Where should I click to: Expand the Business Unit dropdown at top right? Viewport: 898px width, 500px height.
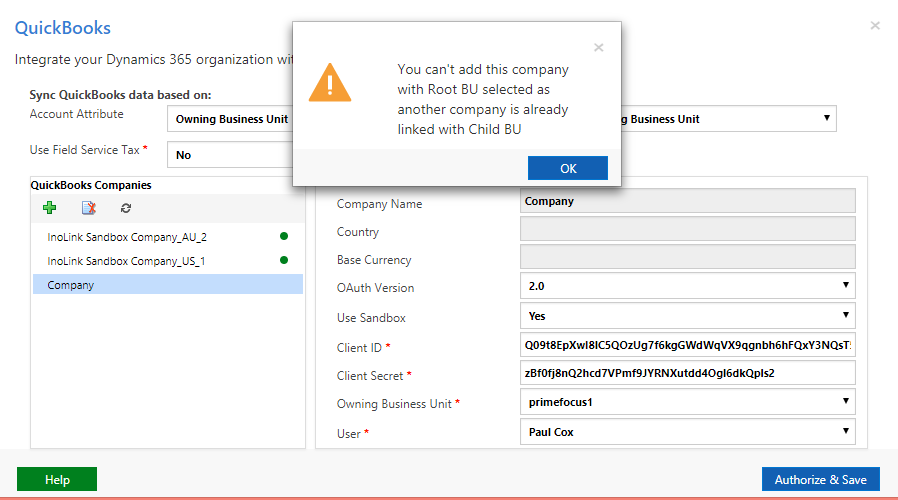click(728, 119)
